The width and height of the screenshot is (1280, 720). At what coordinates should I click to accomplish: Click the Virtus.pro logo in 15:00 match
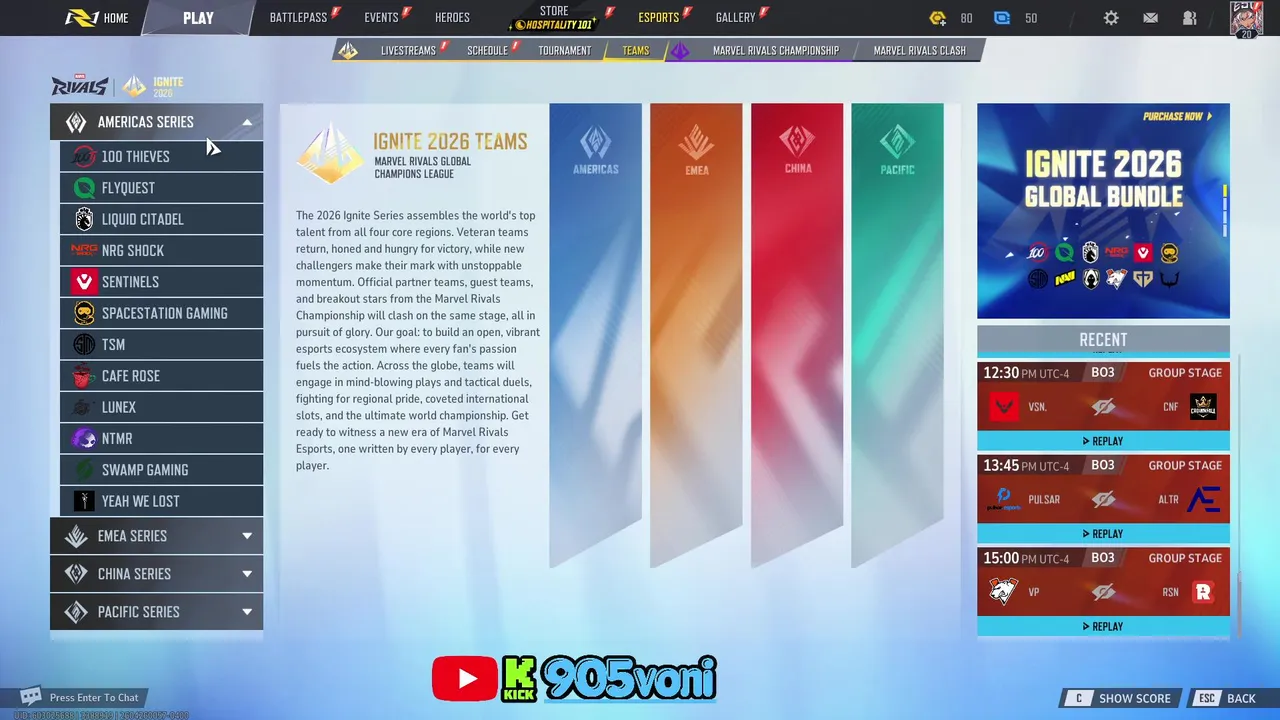[x=1003, y=592]
